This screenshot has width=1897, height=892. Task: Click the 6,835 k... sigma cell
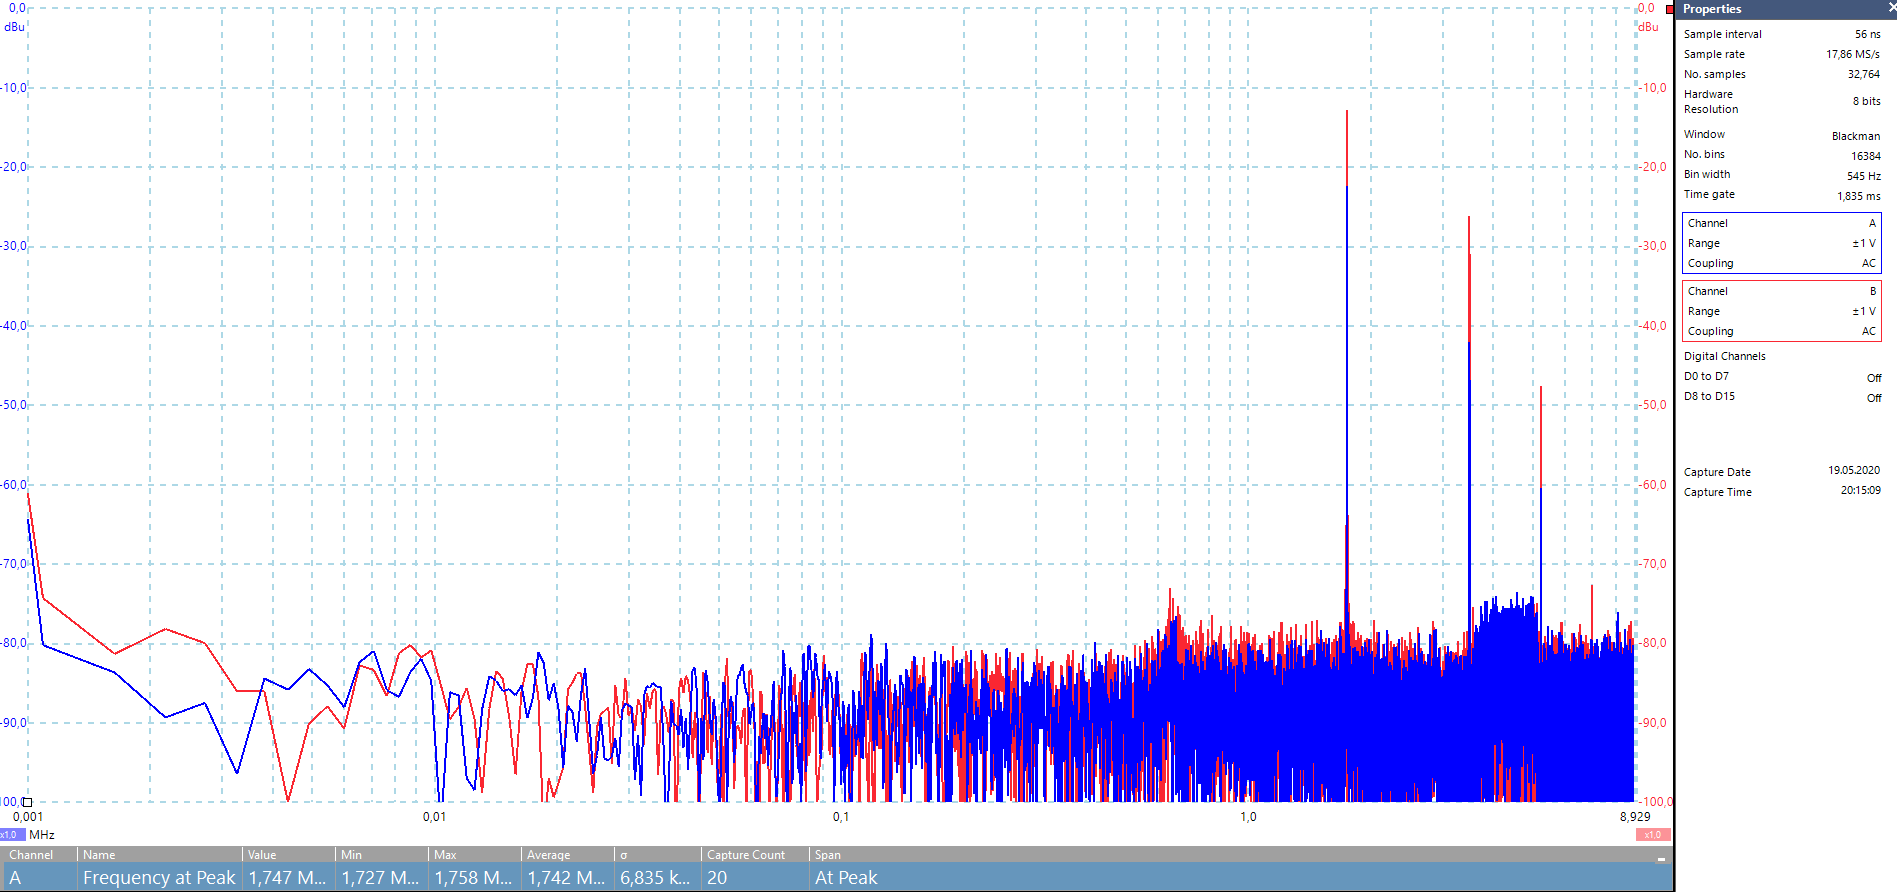[657, 877]
